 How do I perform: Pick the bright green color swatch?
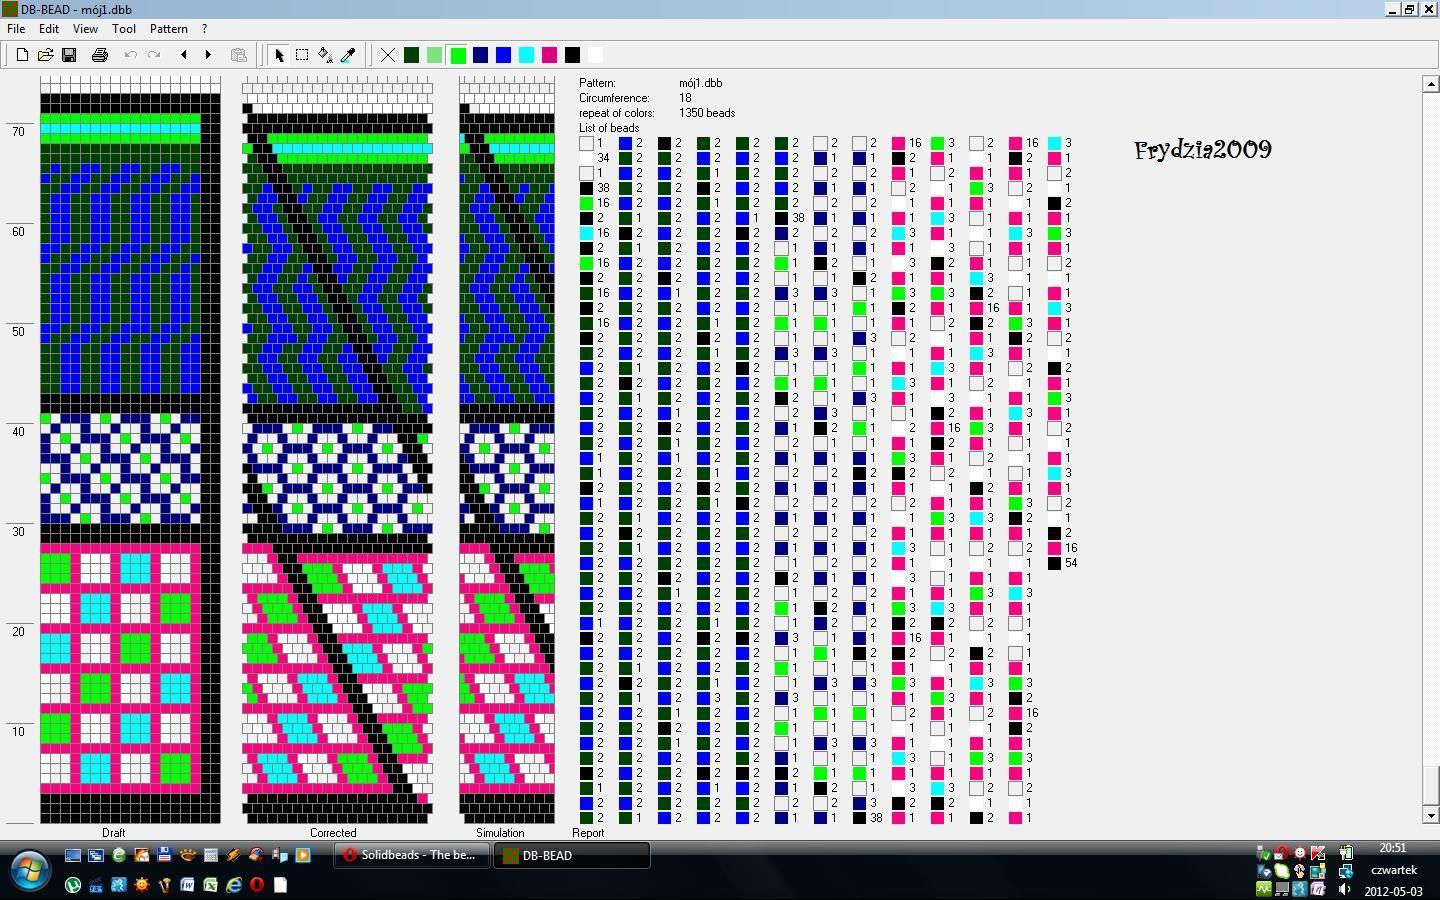tap(458, 55)
